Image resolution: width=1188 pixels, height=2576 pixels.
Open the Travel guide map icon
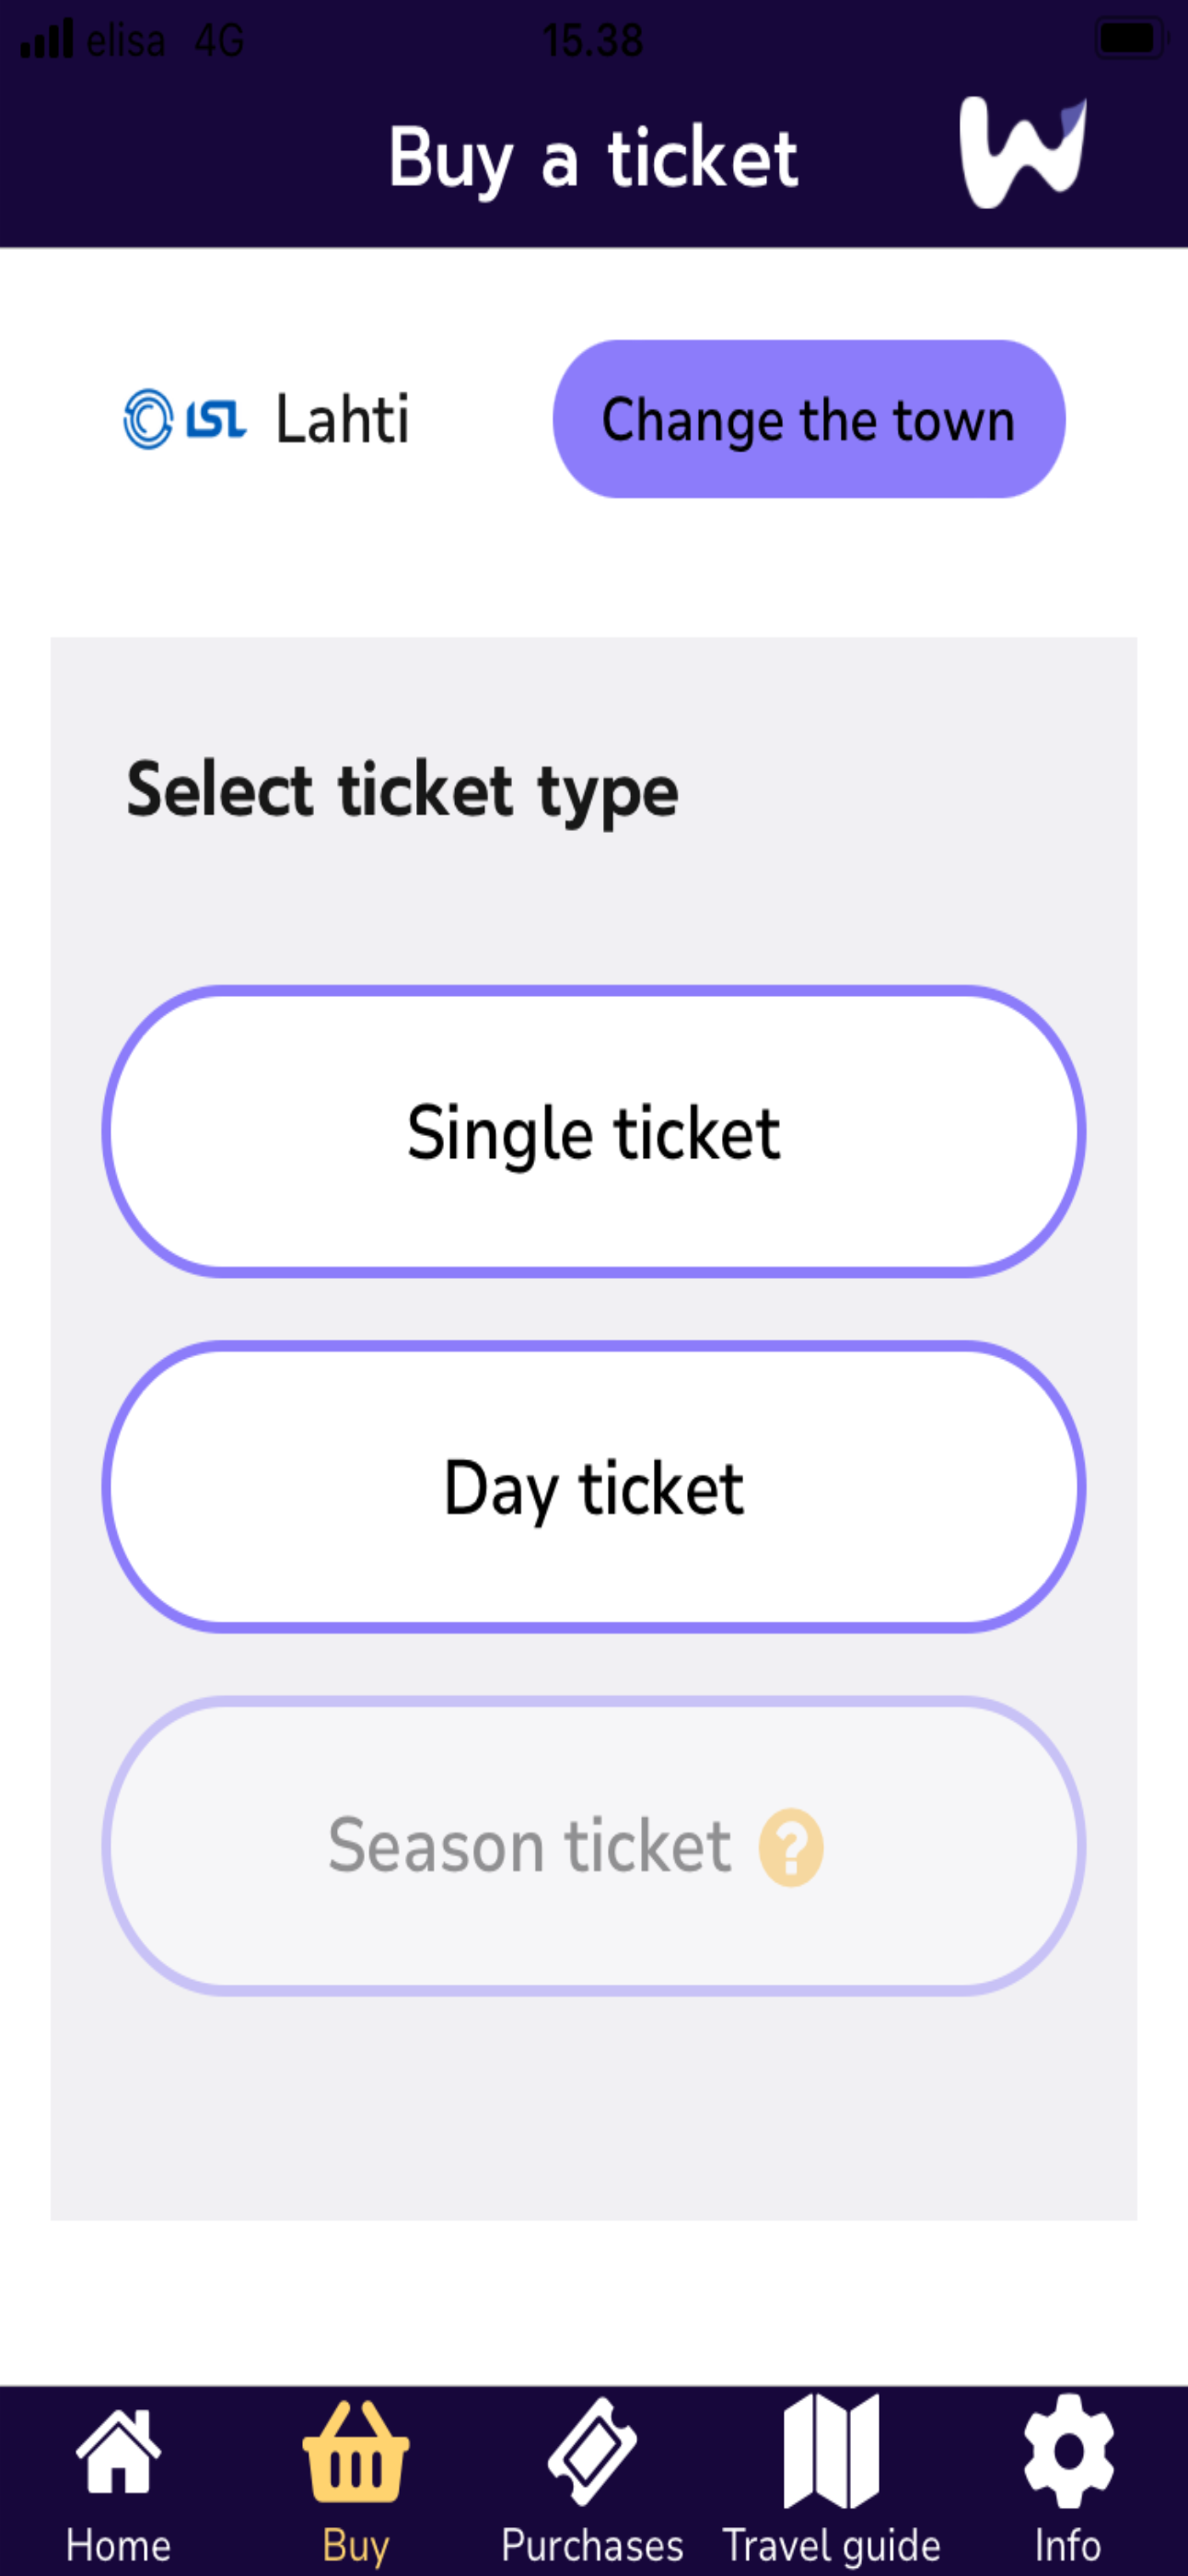(x=831, y=2451)
